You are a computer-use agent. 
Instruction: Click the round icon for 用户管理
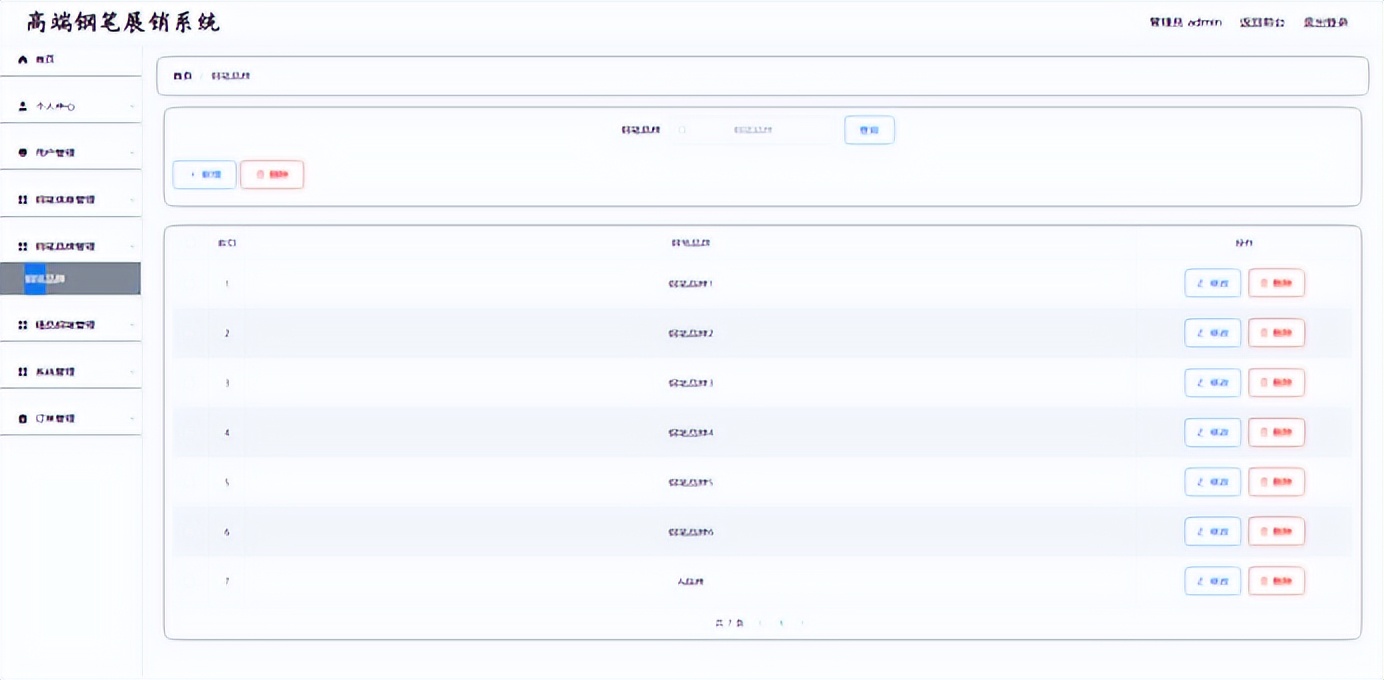pos(23,153)
